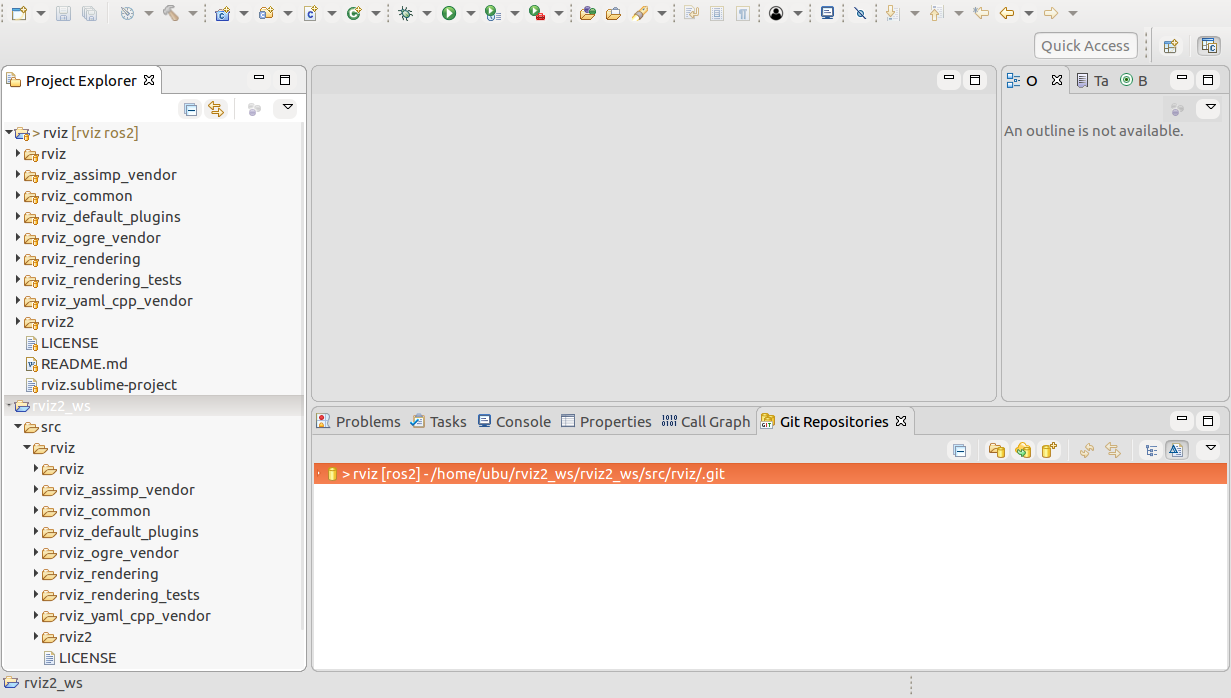Expand the rviz_default_plugins folder under rviz project

19,217
